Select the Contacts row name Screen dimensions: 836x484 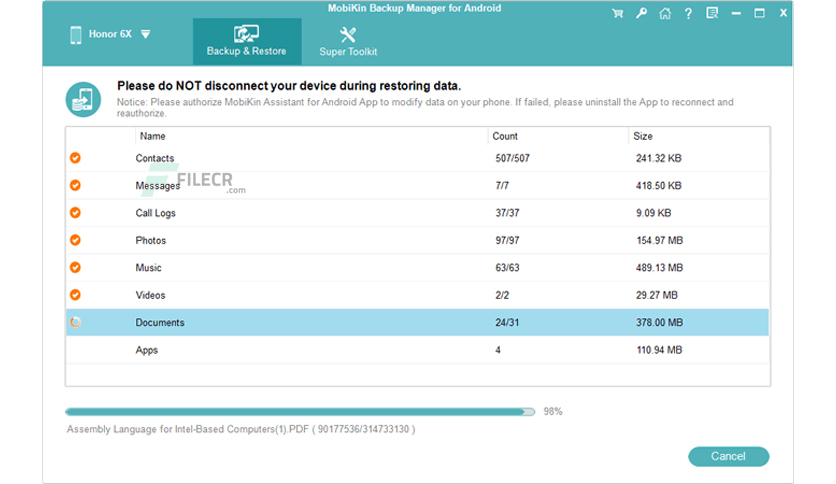tap(155, 158)
